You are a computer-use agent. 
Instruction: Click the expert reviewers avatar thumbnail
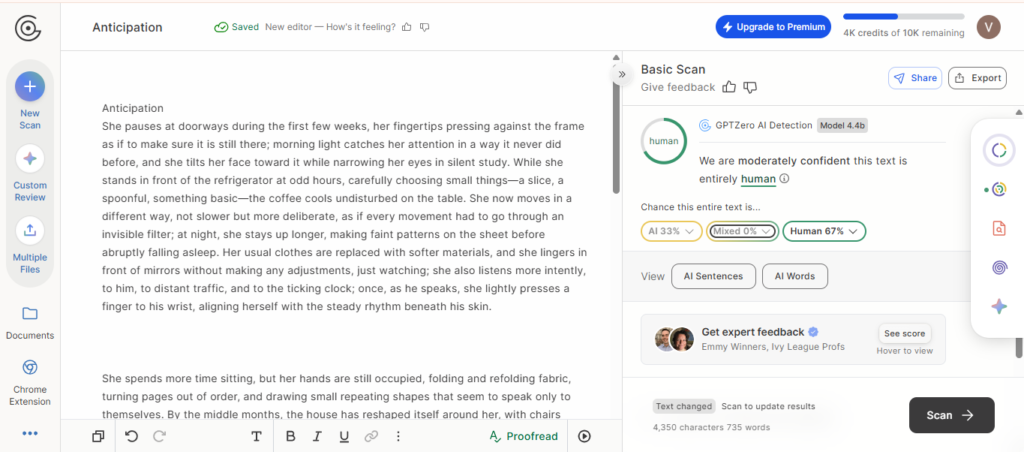tap(674, 339)
